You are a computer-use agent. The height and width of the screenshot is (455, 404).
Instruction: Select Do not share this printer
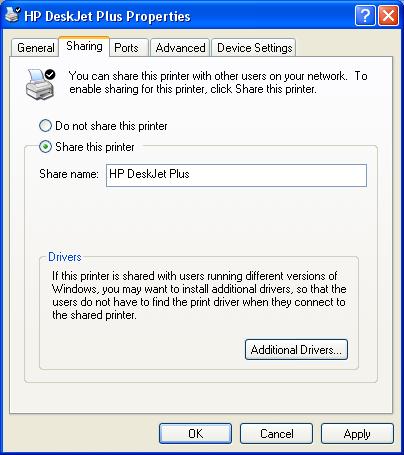[103, 126]
